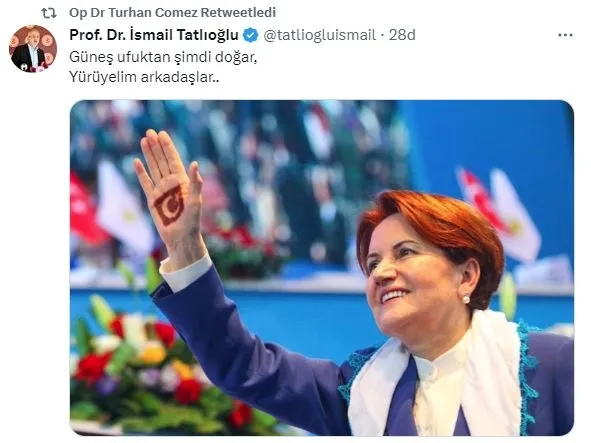Image resolution: width=591 pixels, height=443 pixels.
Task: Open the 'Op Dr Turhan Comez Retweetledi' link
Action: pos(172,12)
